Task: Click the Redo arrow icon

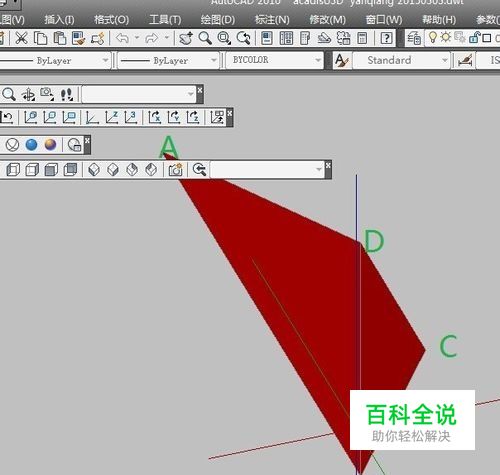Action: [152, 38]
